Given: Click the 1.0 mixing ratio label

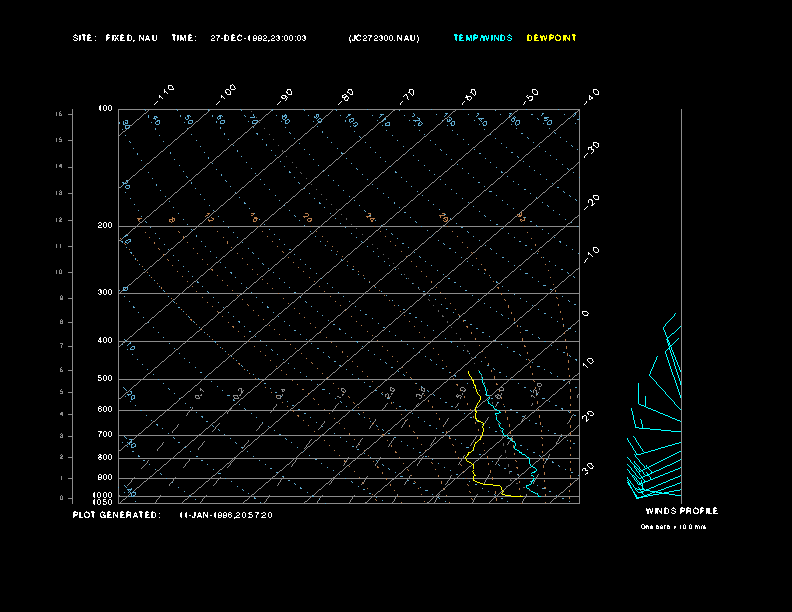Looking at the screenshot, I should (341, 393).
